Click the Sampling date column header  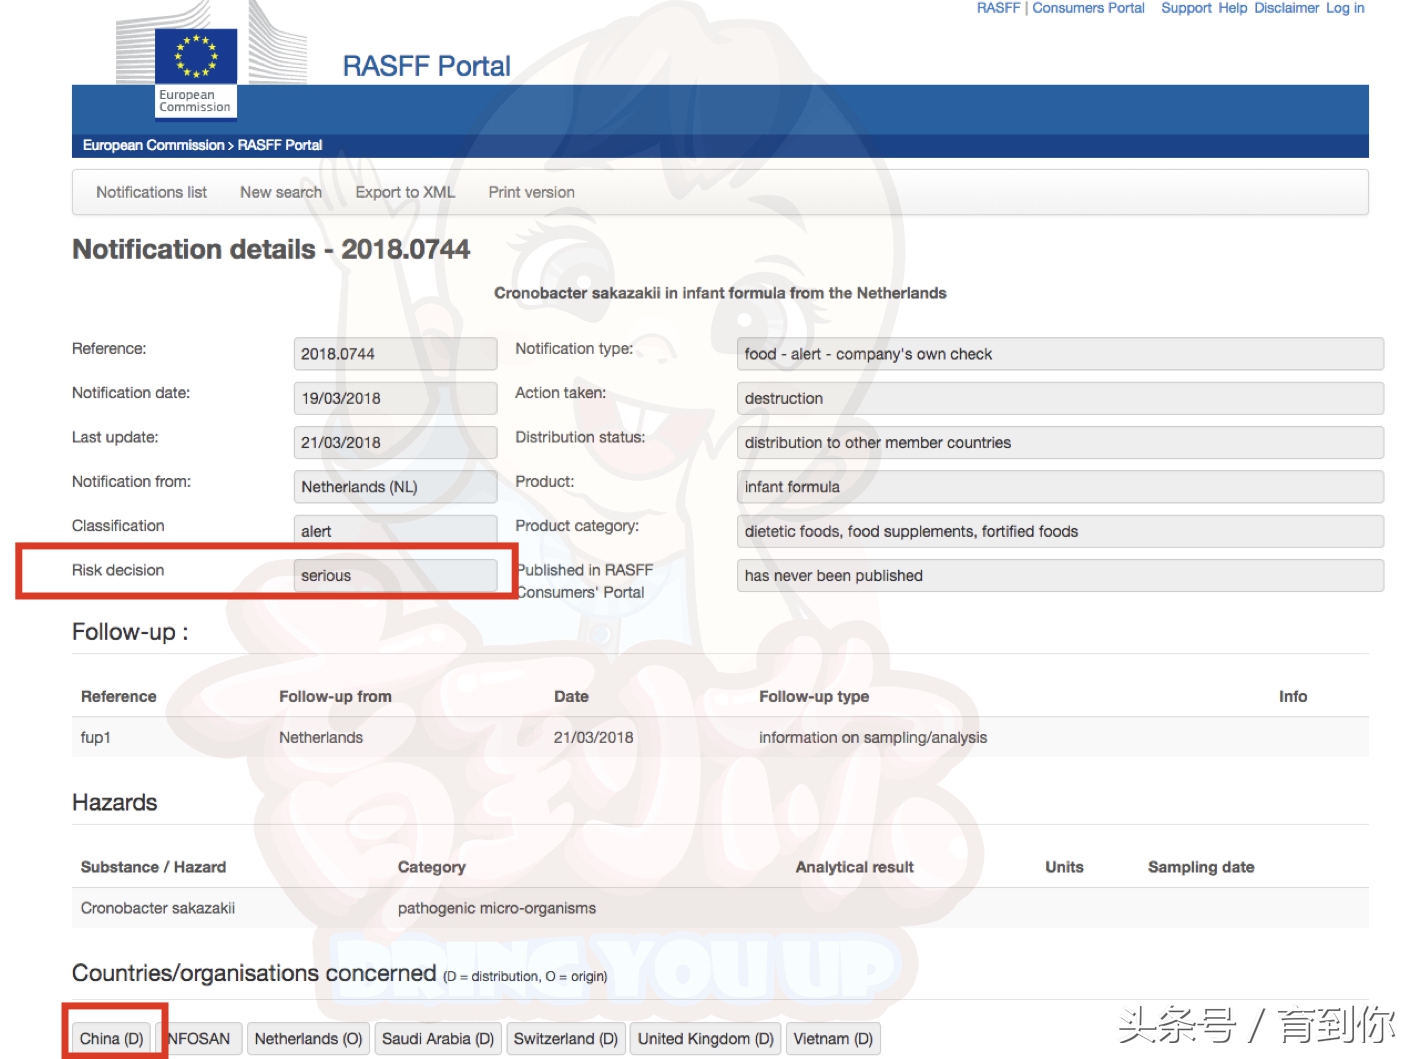tap(1201, 867)
